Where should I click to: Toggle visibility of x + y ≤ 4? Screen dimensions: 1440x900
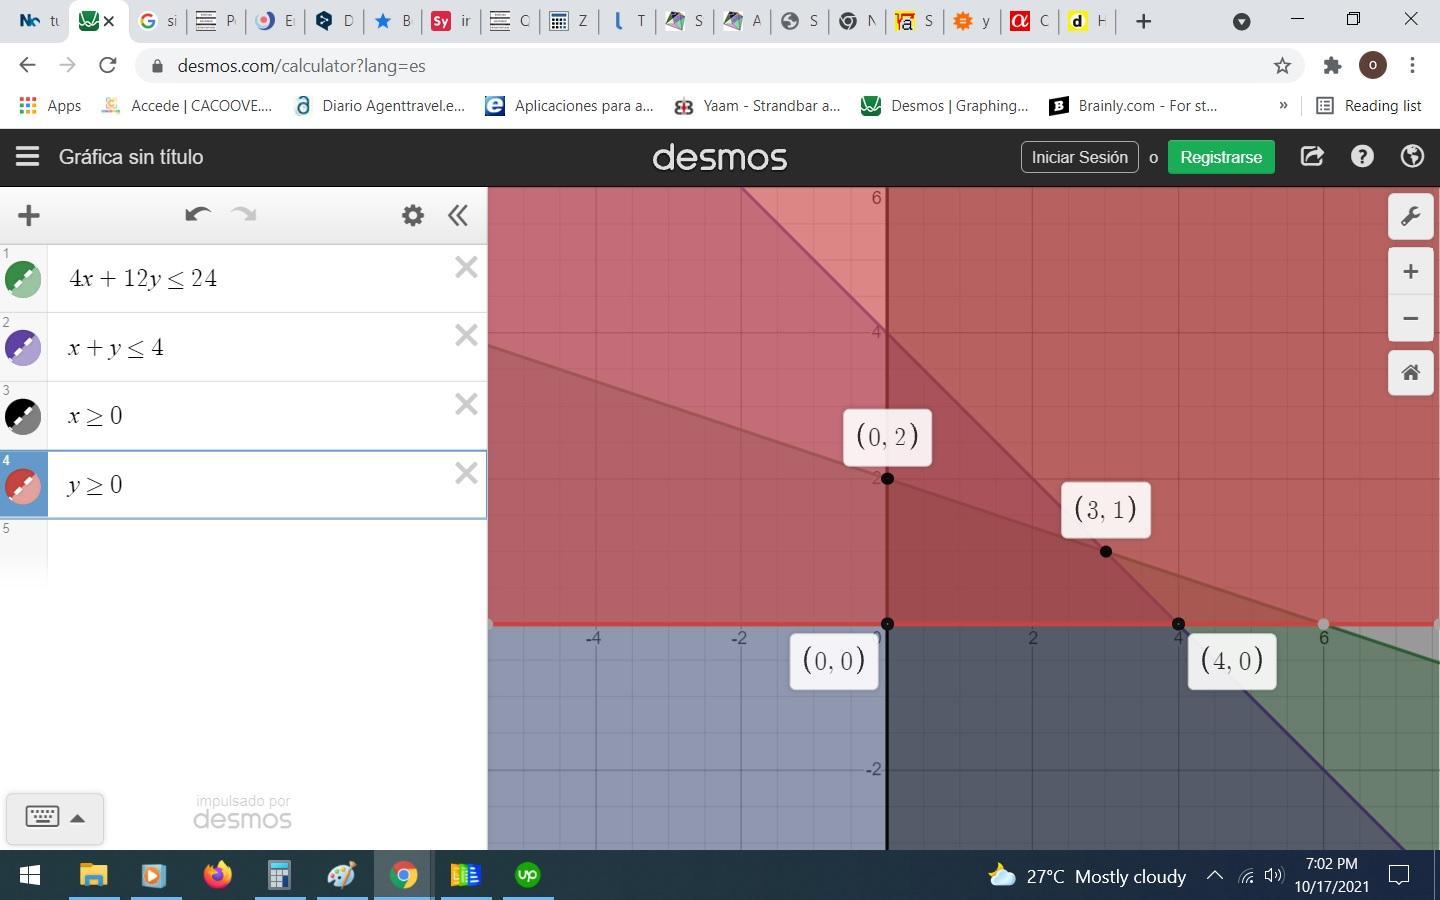coord(23,348)
